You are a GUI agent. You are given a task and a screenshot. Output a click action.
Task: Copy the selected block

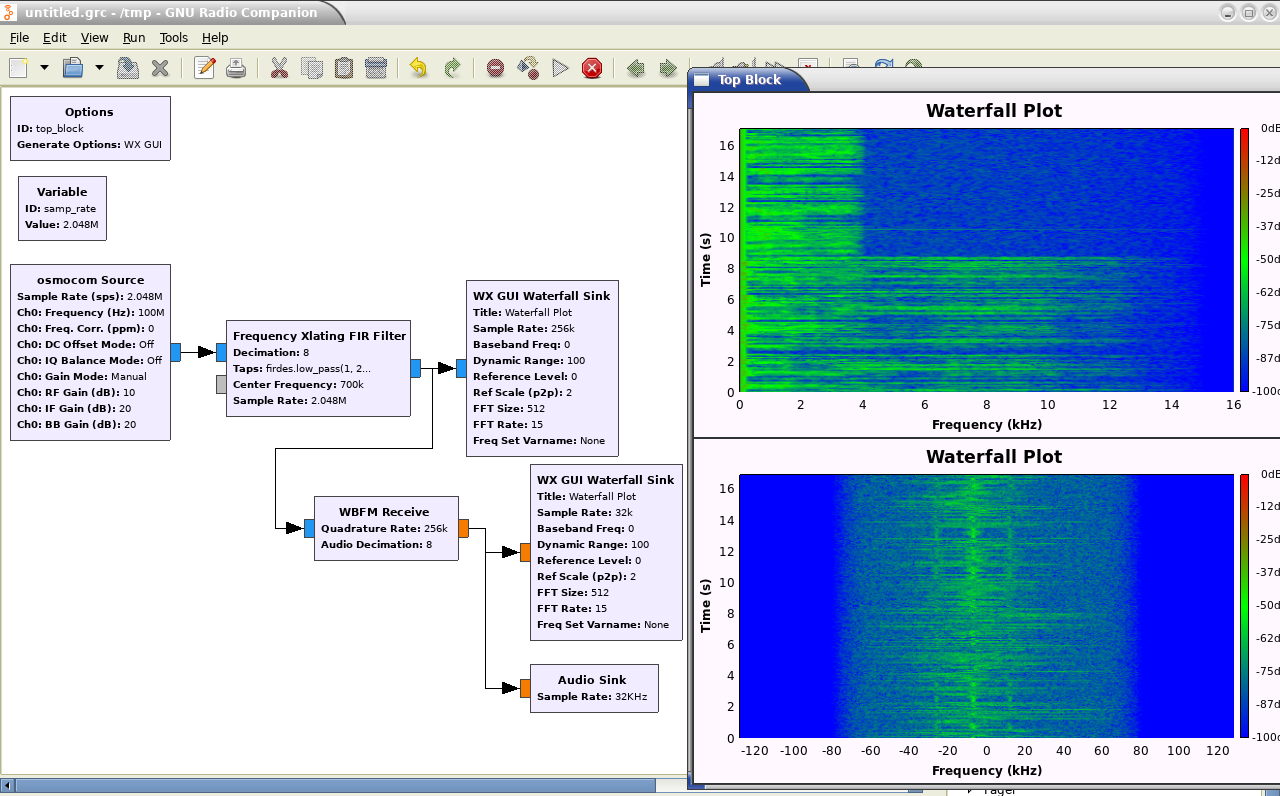[312, 68]
